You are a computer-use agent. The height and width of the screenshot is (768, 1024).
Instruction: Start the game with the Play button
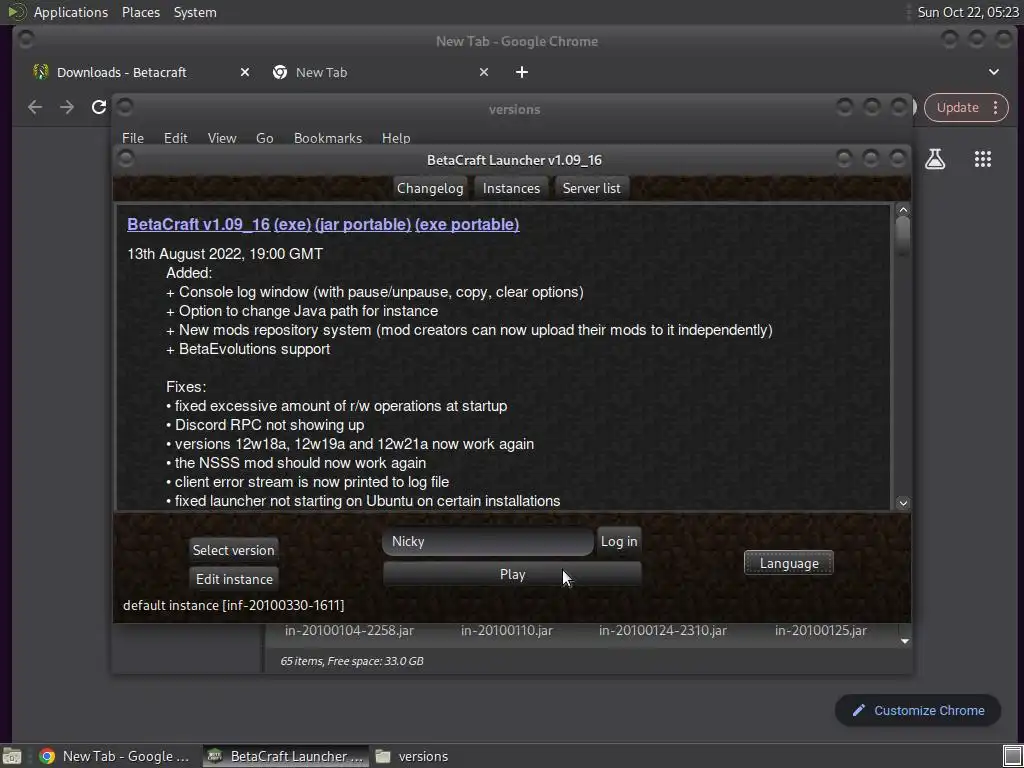512,574
